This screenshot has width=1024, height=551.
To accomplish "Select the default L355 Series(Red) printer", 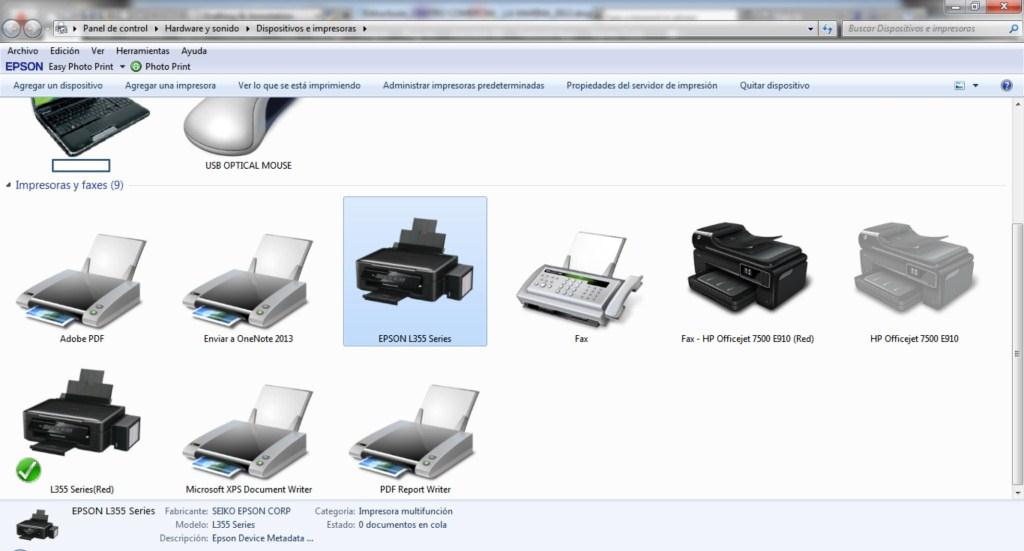I will tap(81, 411).
